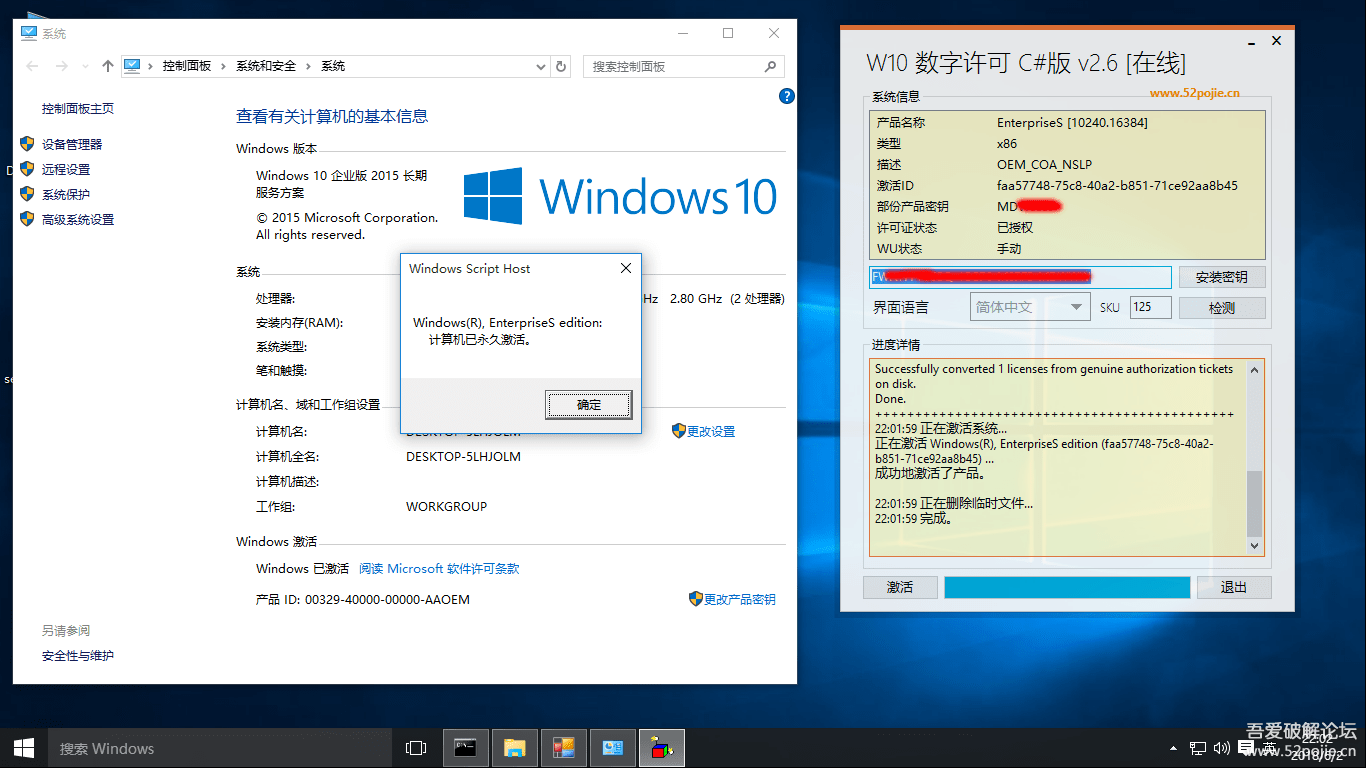This screenshot has width=1366, height=768.
Task: Click the SKU number input field
Action: coord(1150,307)
